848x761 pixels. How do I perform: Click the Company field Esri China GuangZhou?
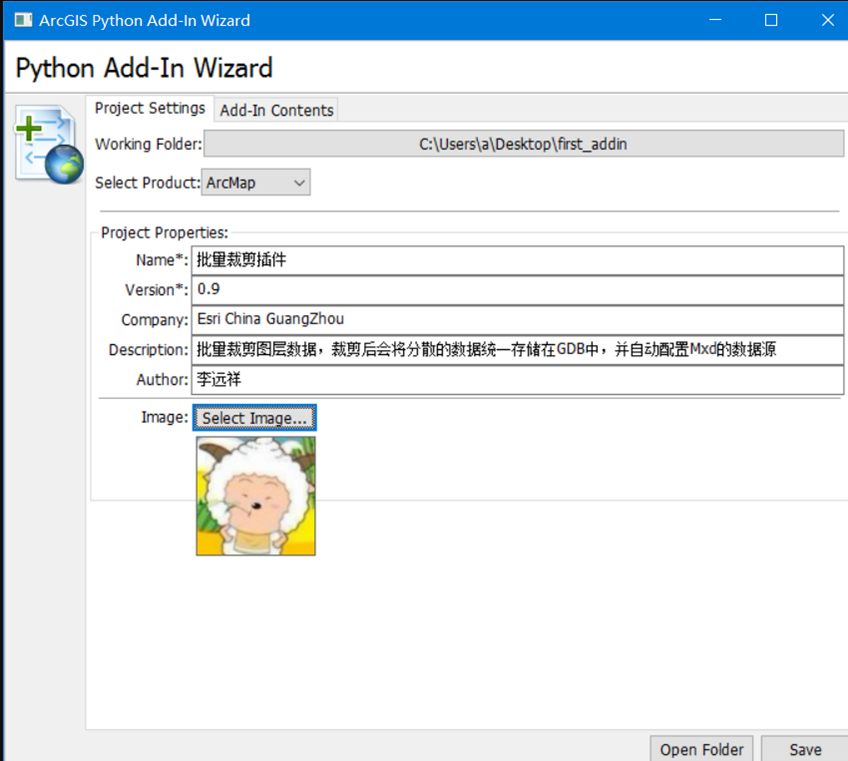(x=518, y=320)
